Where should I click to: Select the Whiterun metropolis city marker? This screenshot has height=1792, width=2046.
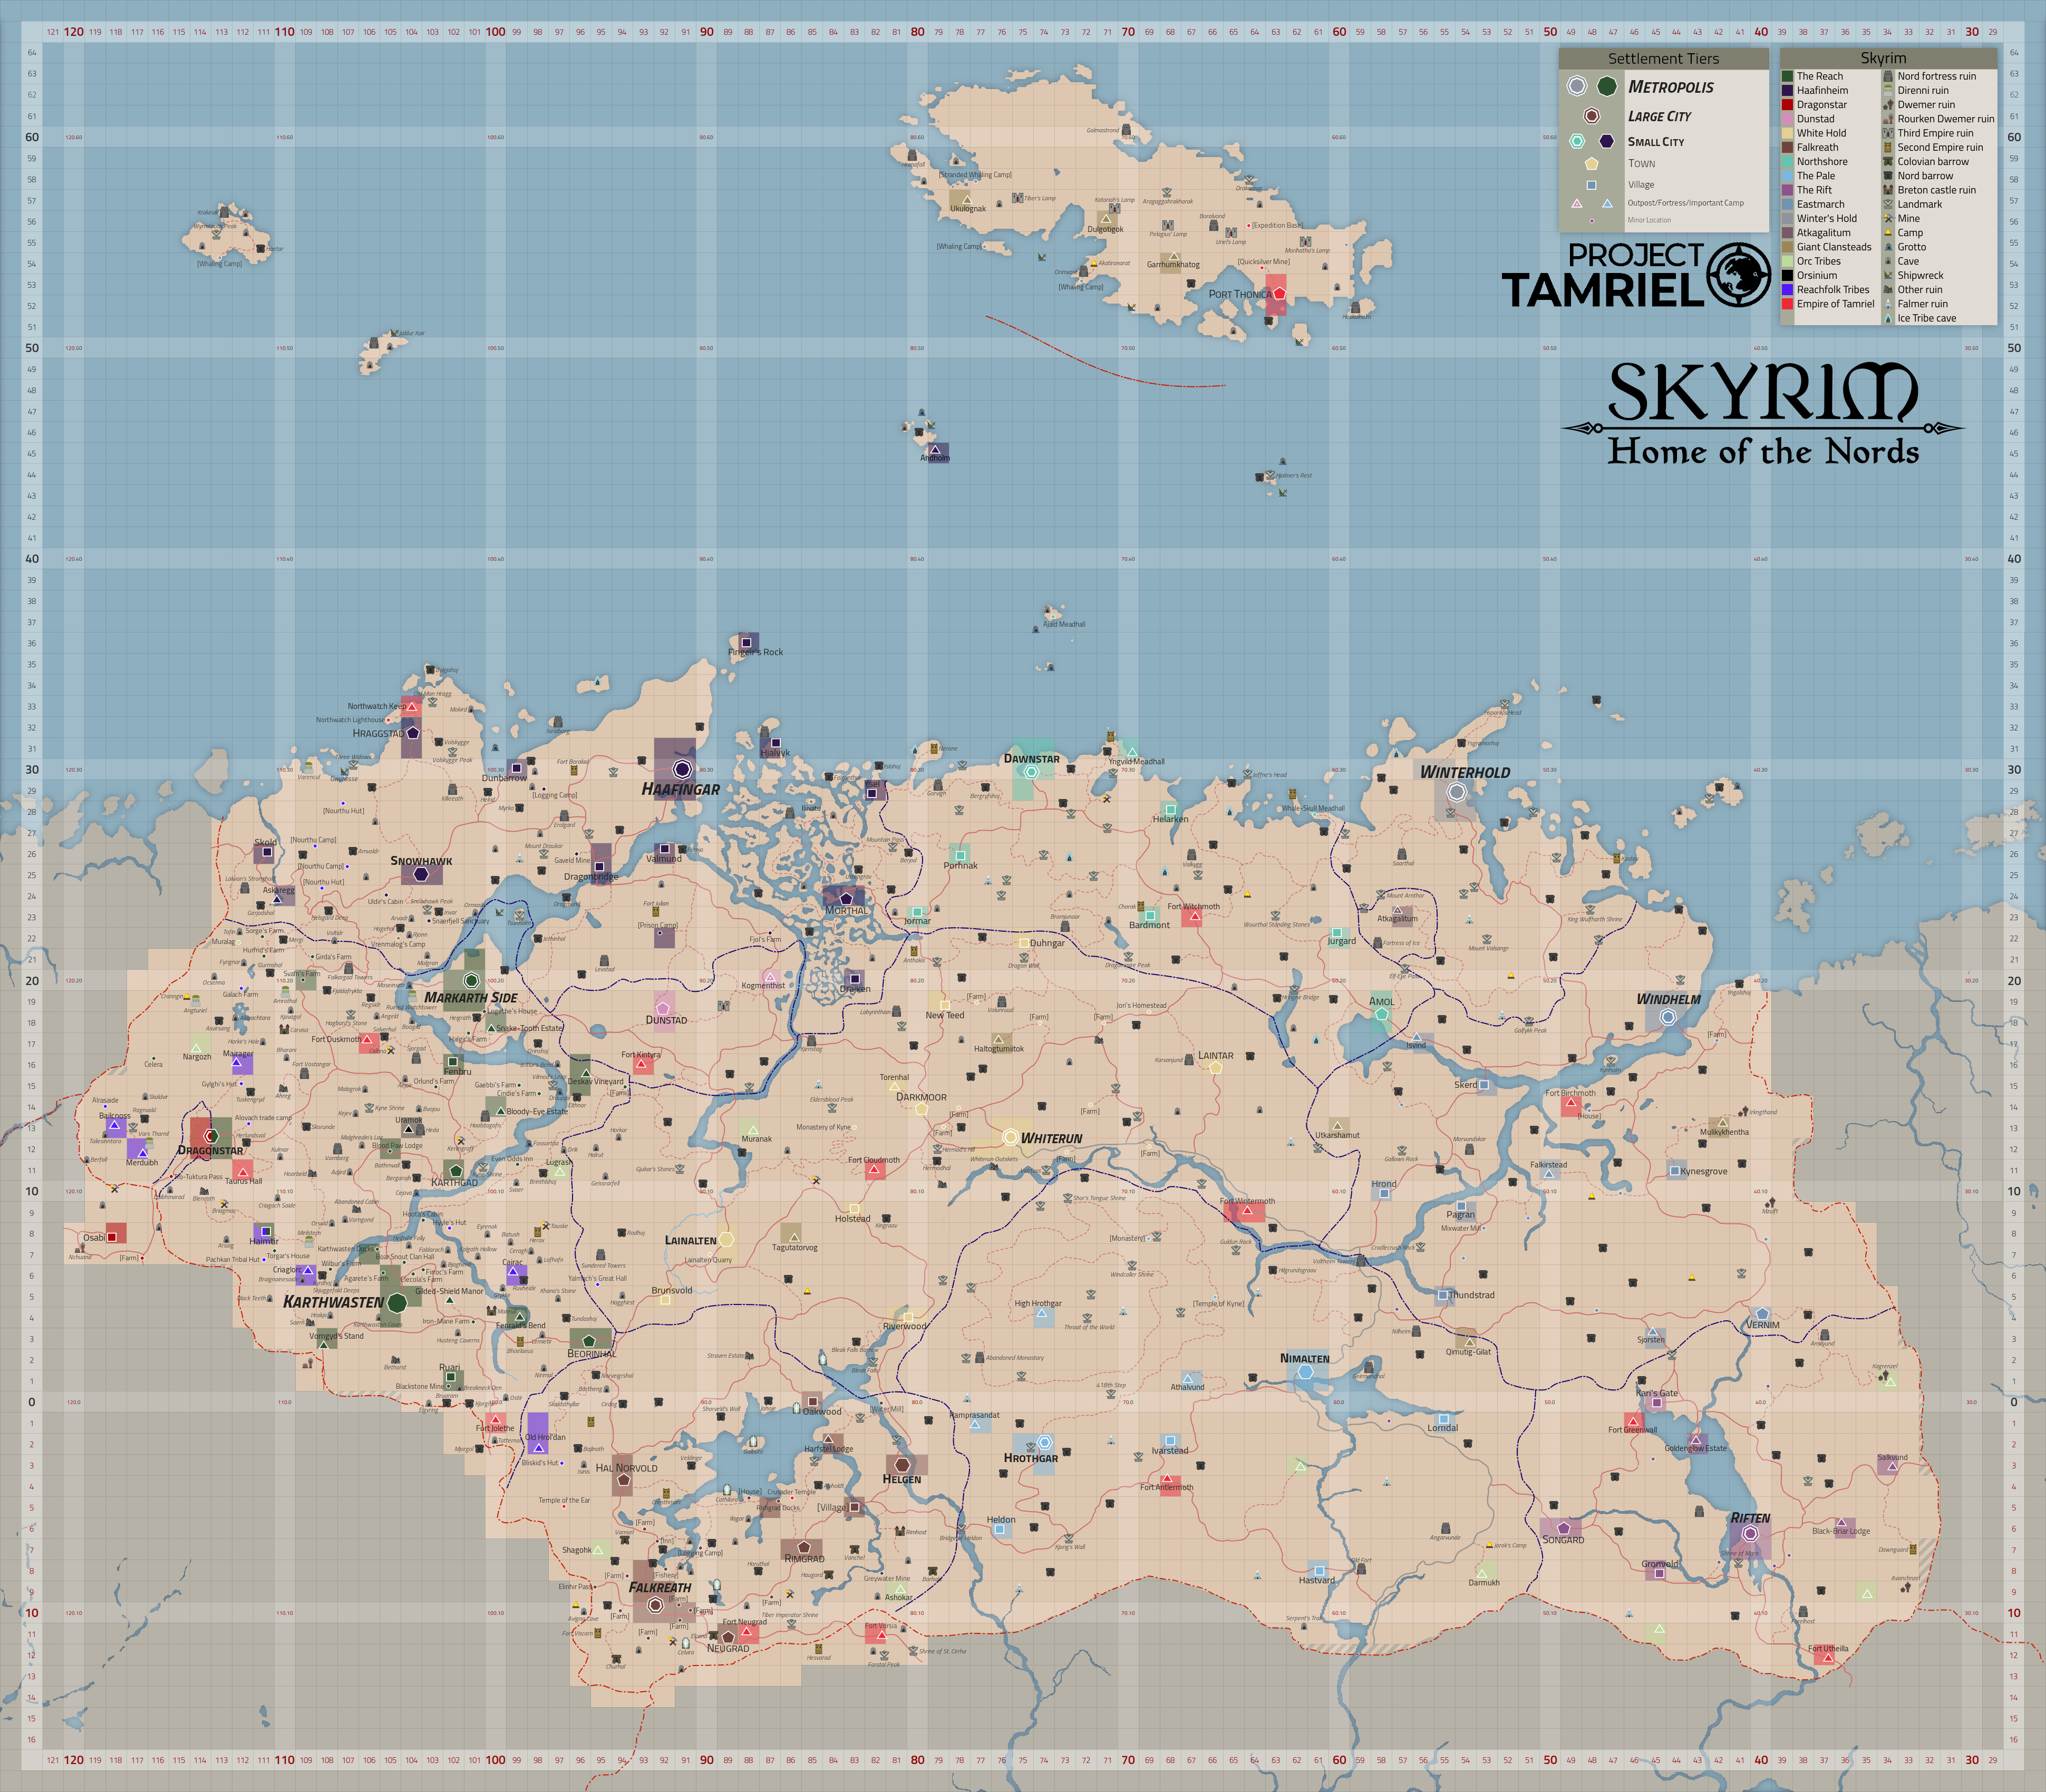pos(1010,1137)
